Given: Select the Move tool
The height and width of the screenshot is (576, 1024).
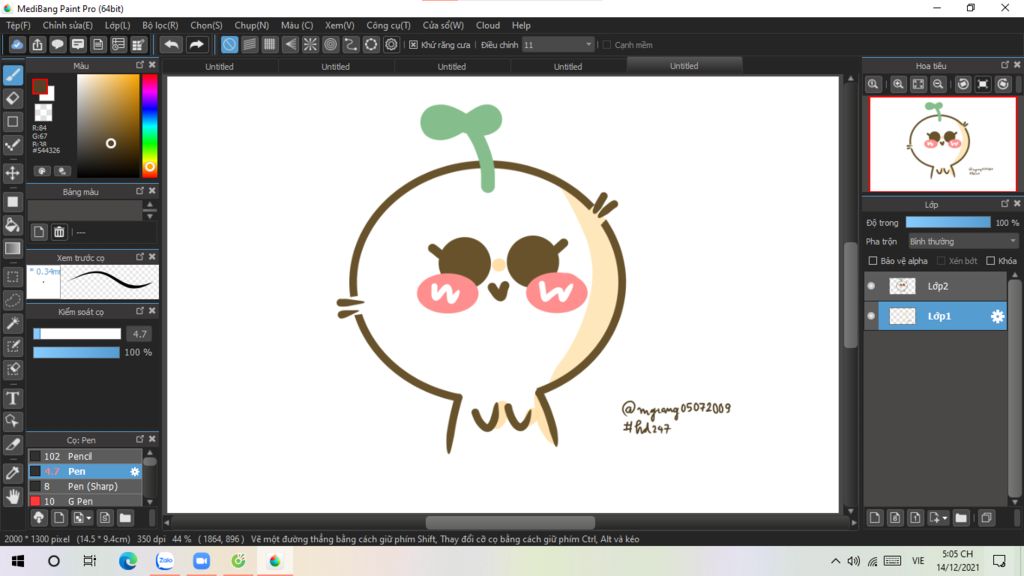Looking at the screenshot, I should coord(13,173).
